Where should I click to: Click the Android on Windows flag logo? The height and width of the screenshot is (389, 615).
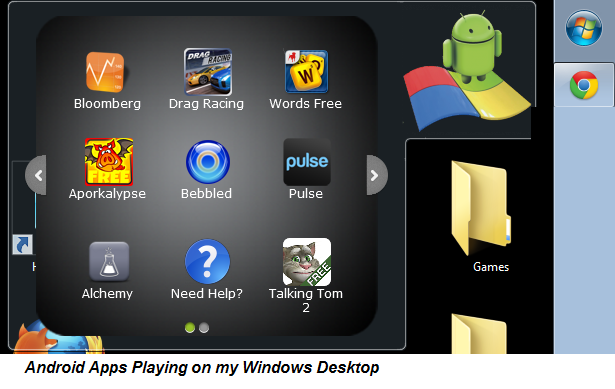tap(467, 71)
